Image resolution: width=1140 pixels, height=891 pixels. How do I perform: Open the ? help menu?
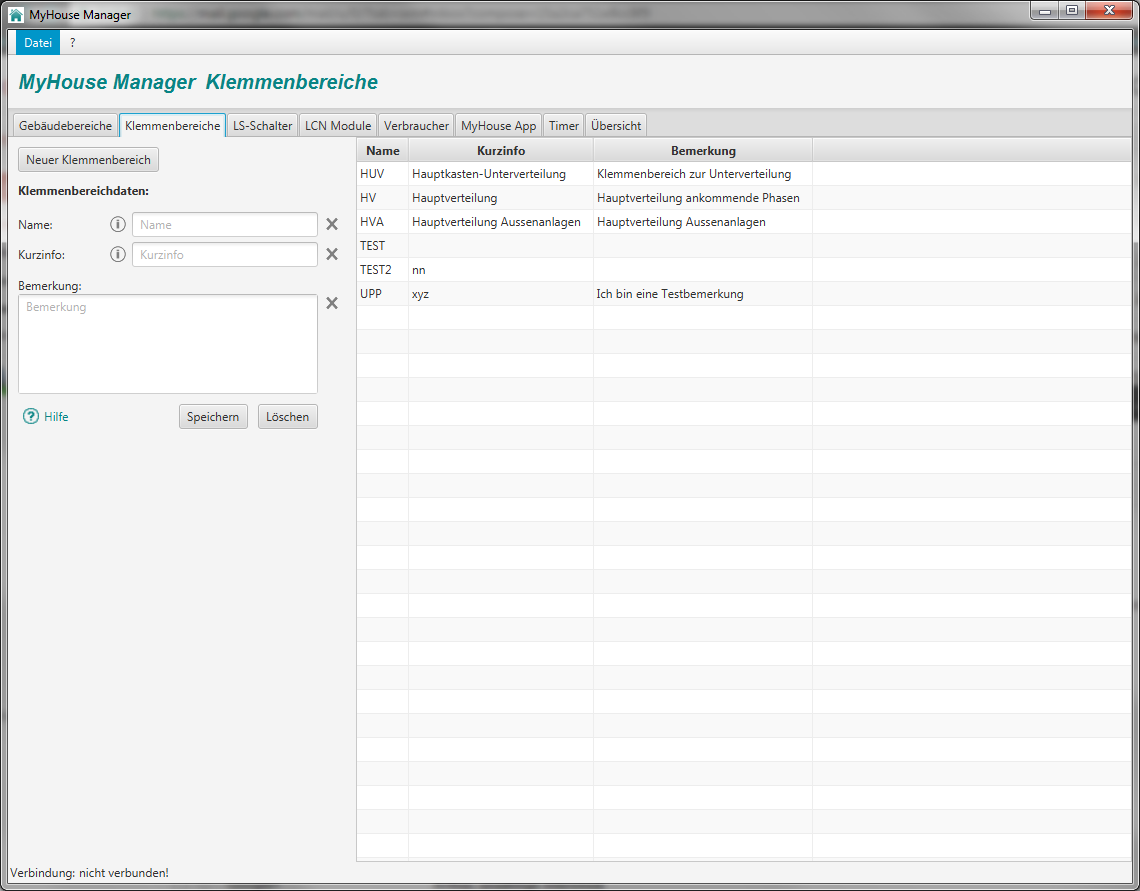(72, 43)
